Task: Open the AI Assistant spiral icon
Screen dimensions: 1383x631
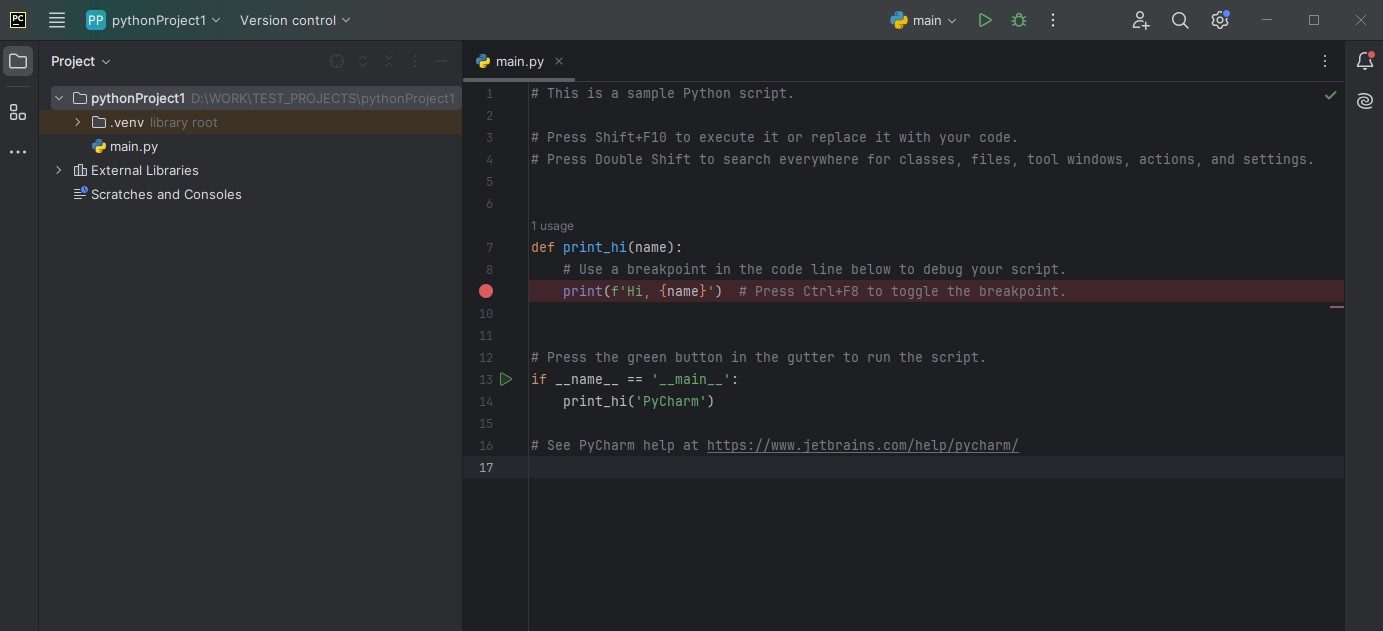Action: click(x=1364, y=101)
